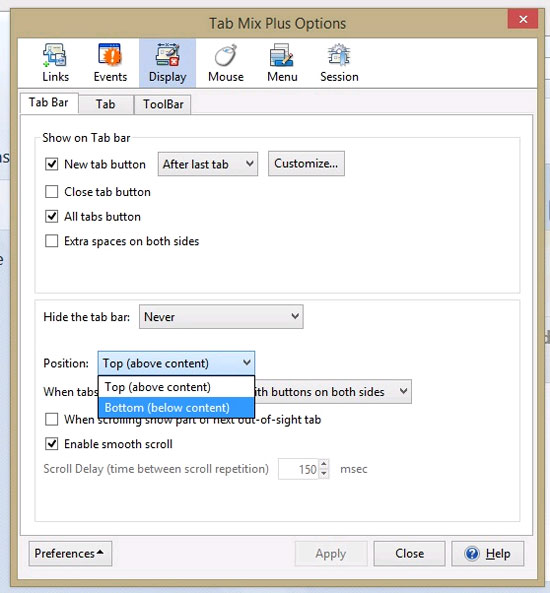Choose Top (above content) option
Viewport: 550px width, 593px height.
tap(176, 387)
